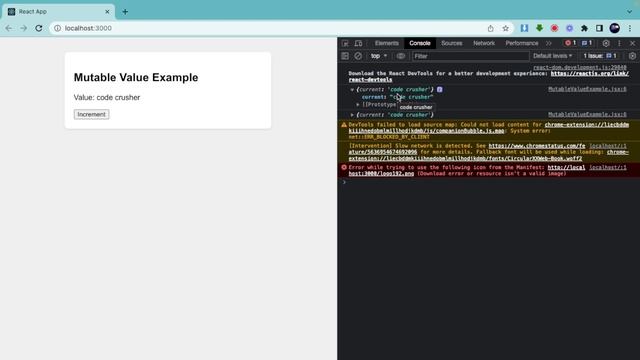Toggle the live expression eye icon
640x360 pixels.
(x=401, y=56)
